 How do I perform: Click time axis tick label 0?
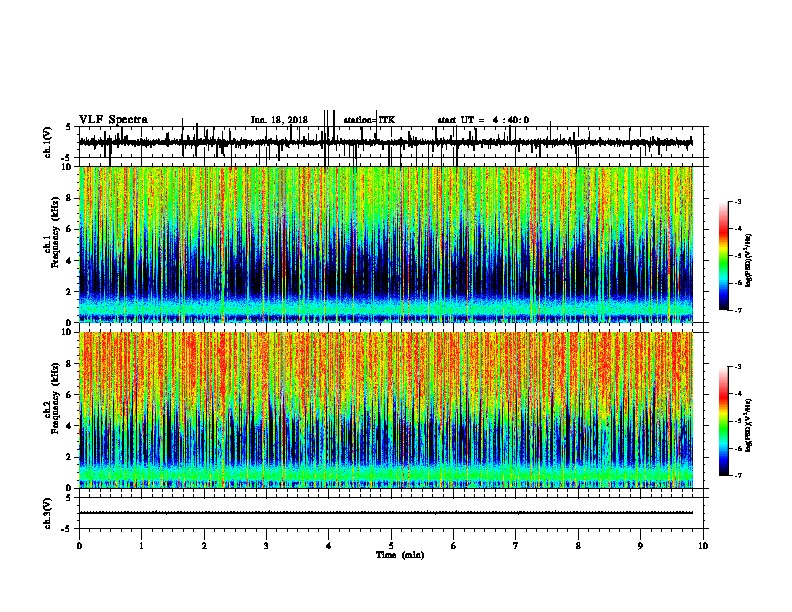tap(79, 546)
